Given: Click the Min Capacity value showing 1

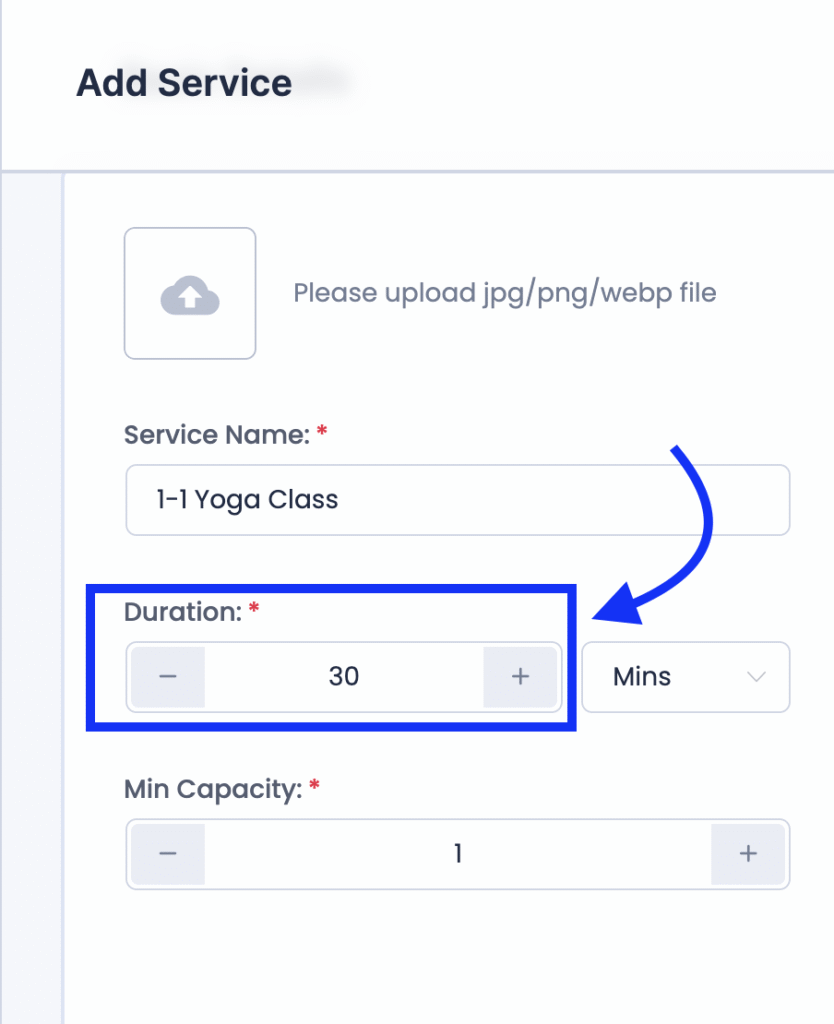Looking at the screenshot, I should click(458, 854).
